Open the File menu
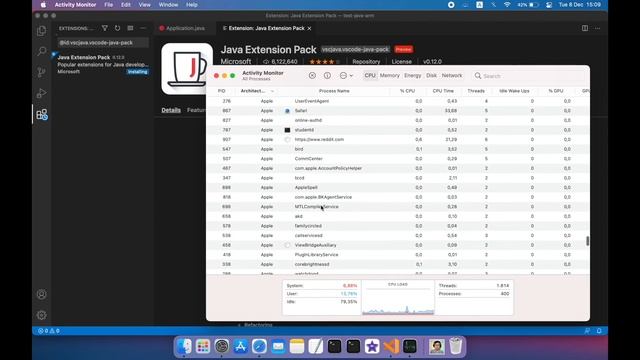This screenshot has height=360, width=640. point(108,5)
